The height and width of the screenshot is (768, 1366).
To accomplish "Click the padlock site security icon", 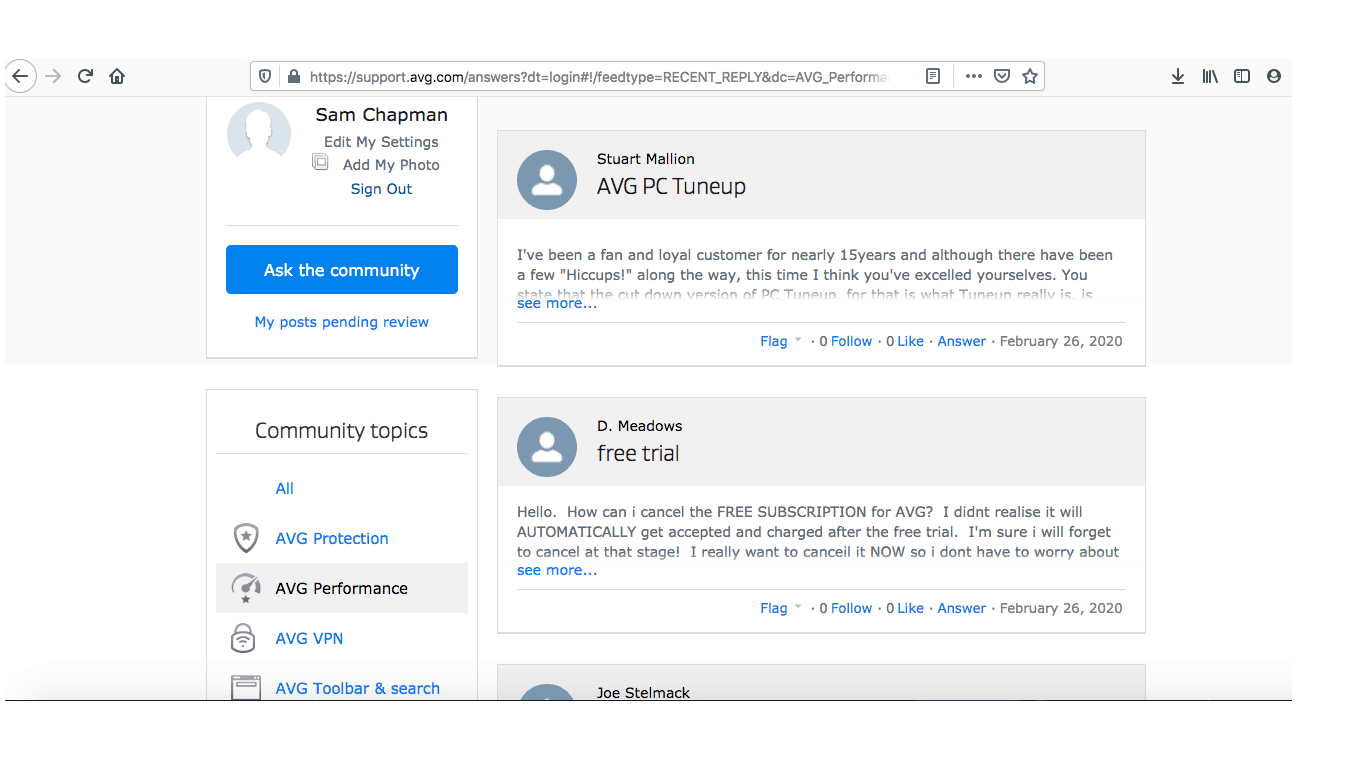I will [x=293, y=76].
